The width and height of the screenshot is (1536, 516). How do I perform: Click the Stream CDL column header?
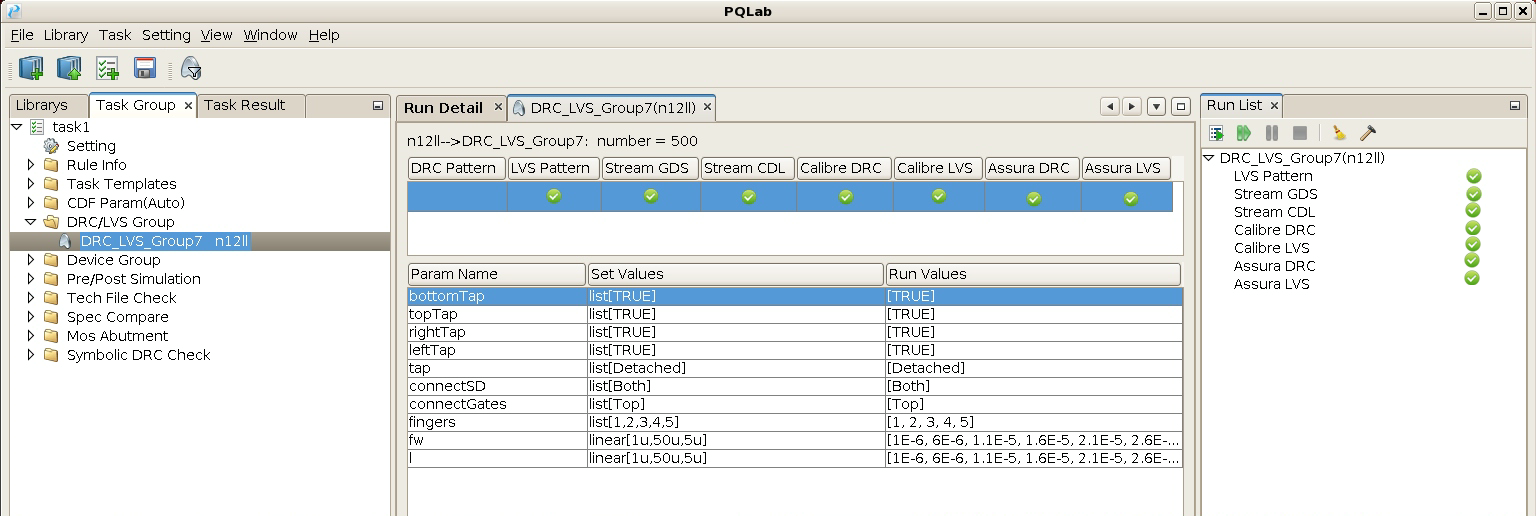click(x=747, y=169)
